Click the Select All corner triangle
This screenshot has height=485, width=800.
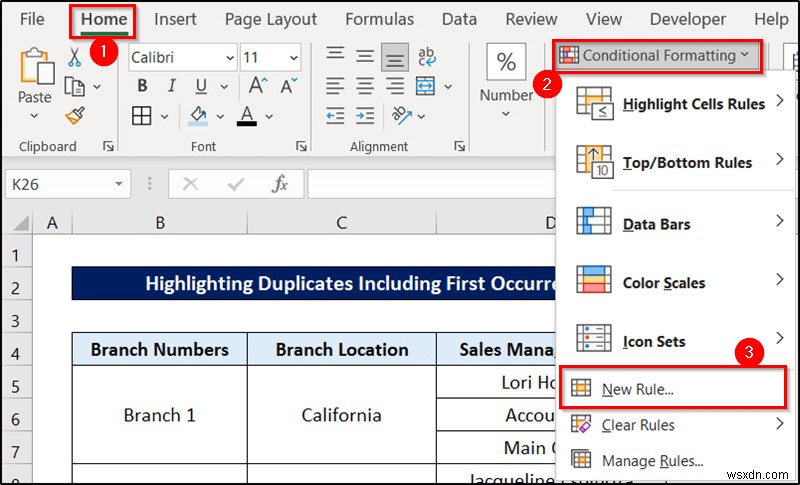coord(21,223)
